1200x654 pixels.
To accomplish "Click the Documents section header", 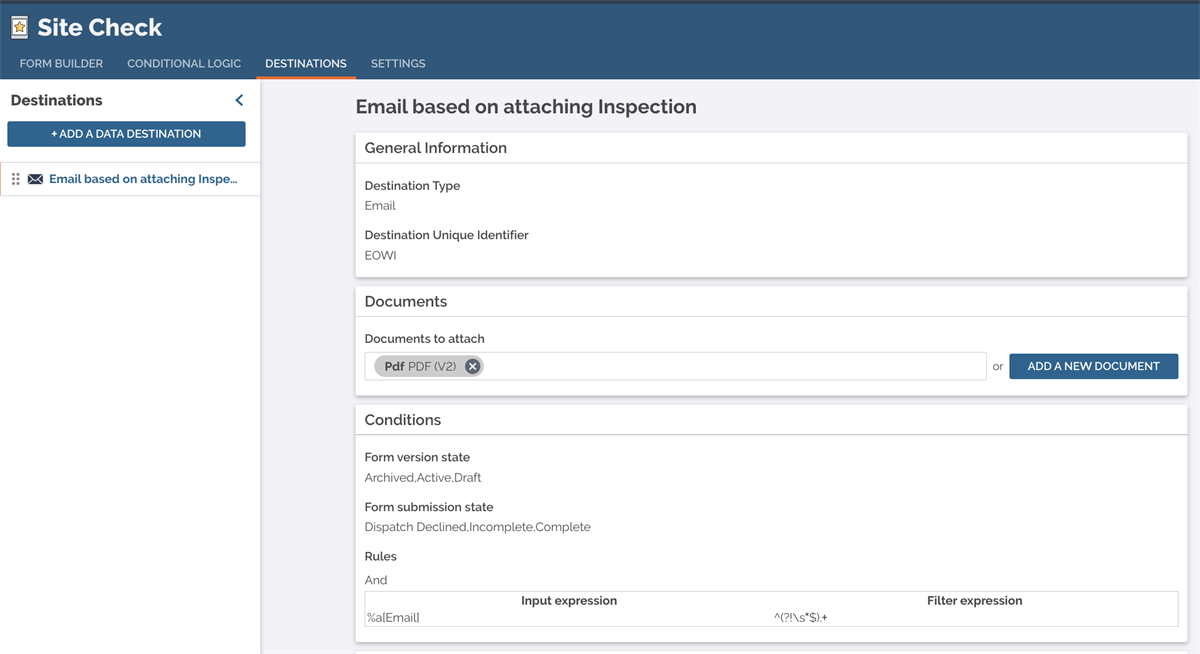I will [405, 301].
